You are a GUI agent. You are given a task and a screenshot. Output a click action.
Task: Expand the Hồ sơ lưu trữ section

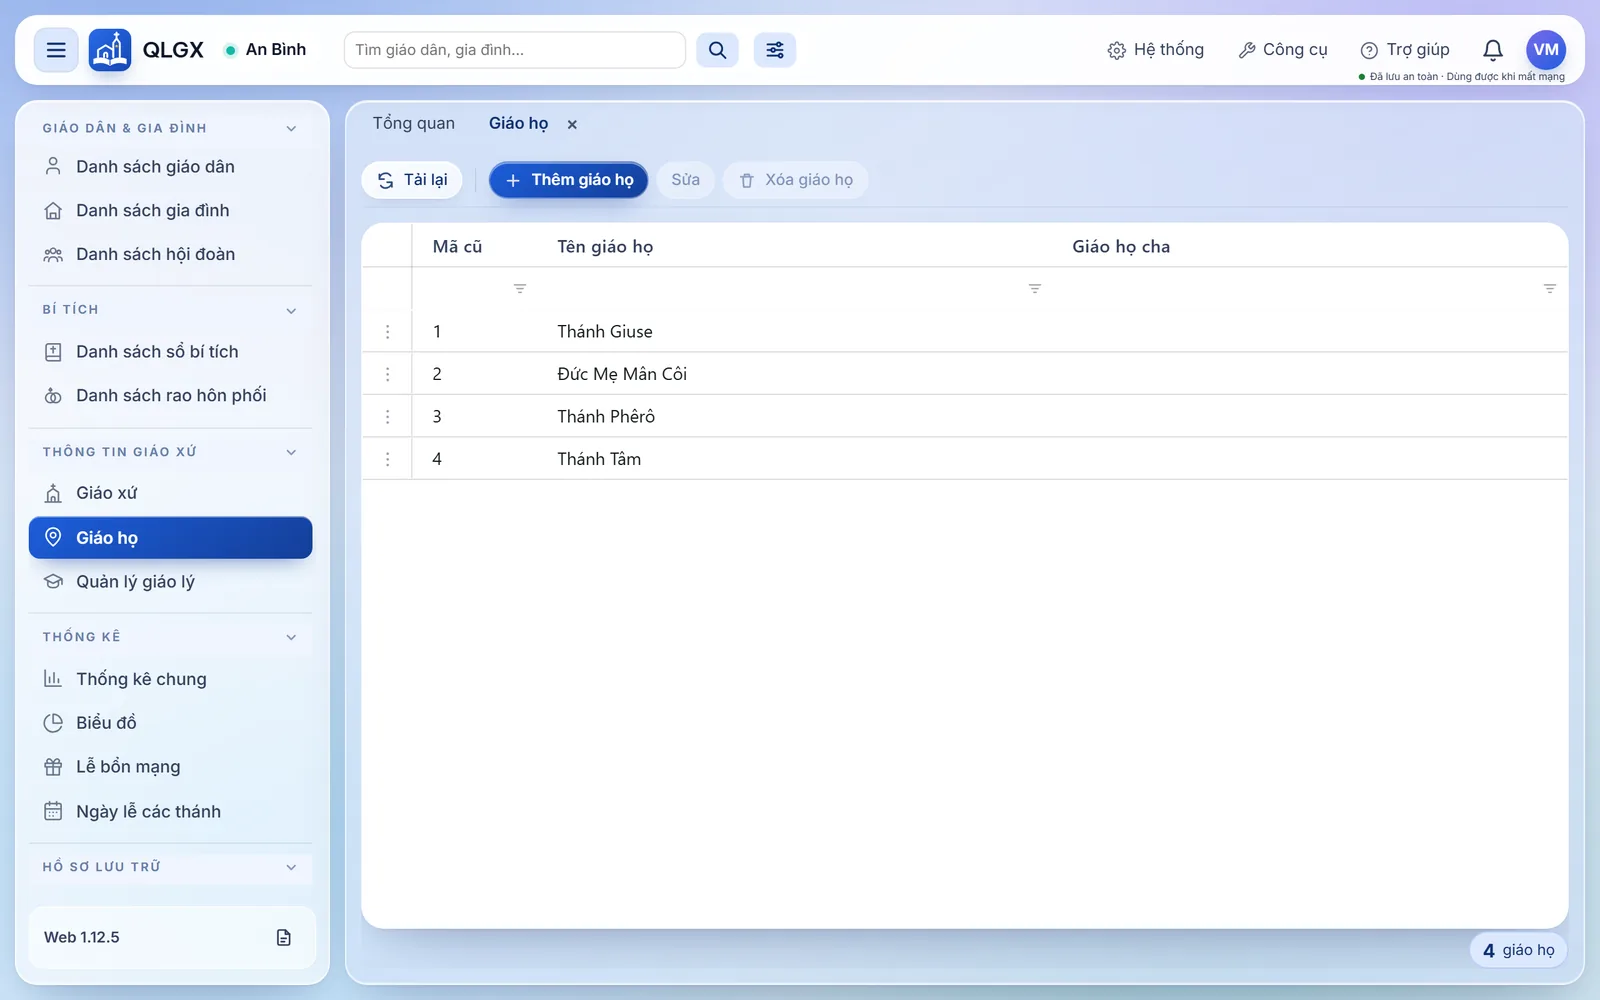point(291,867)
